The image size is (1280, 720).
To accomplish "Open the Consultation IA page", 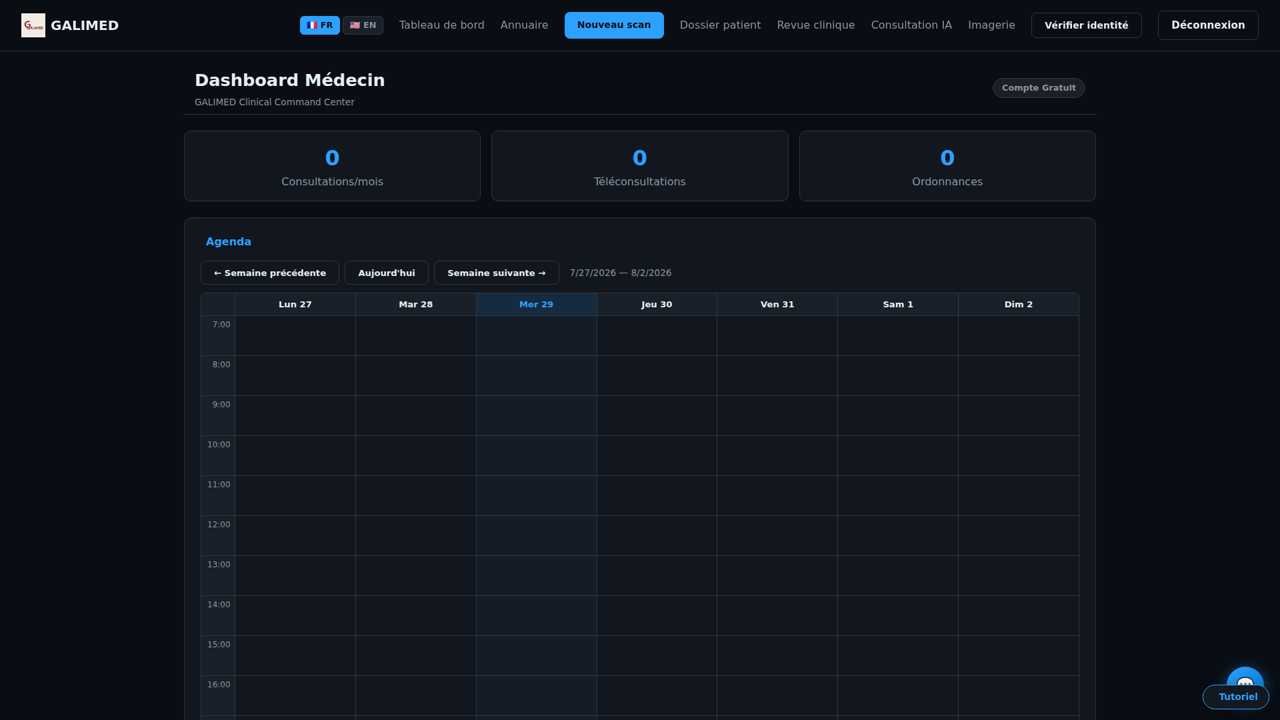I will pos(911,25).
